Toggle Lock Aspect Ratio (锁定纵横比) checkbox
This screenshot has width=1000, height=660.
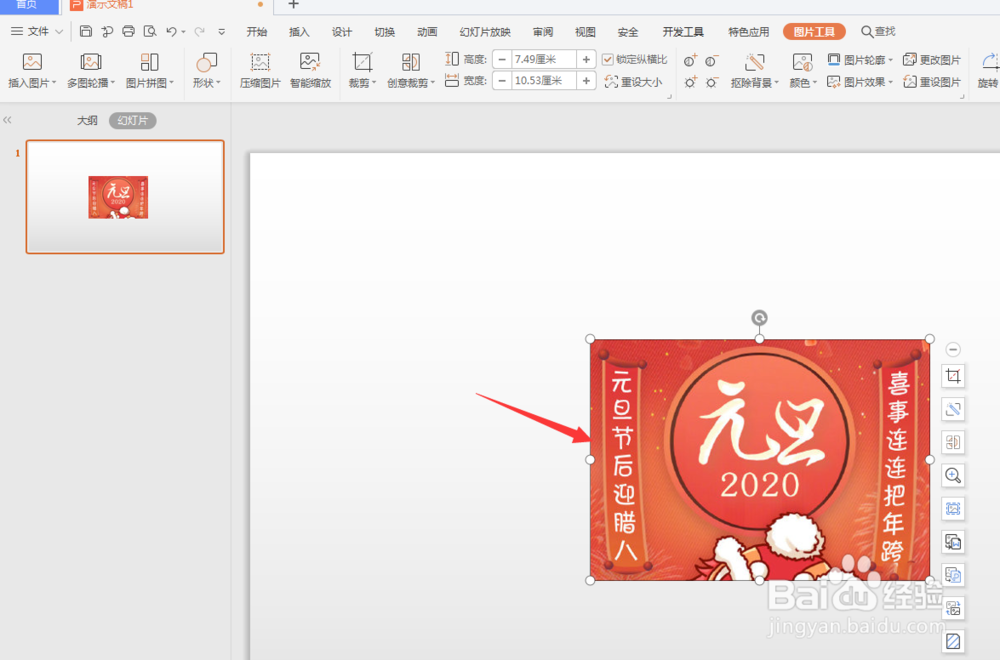[608, 59]
